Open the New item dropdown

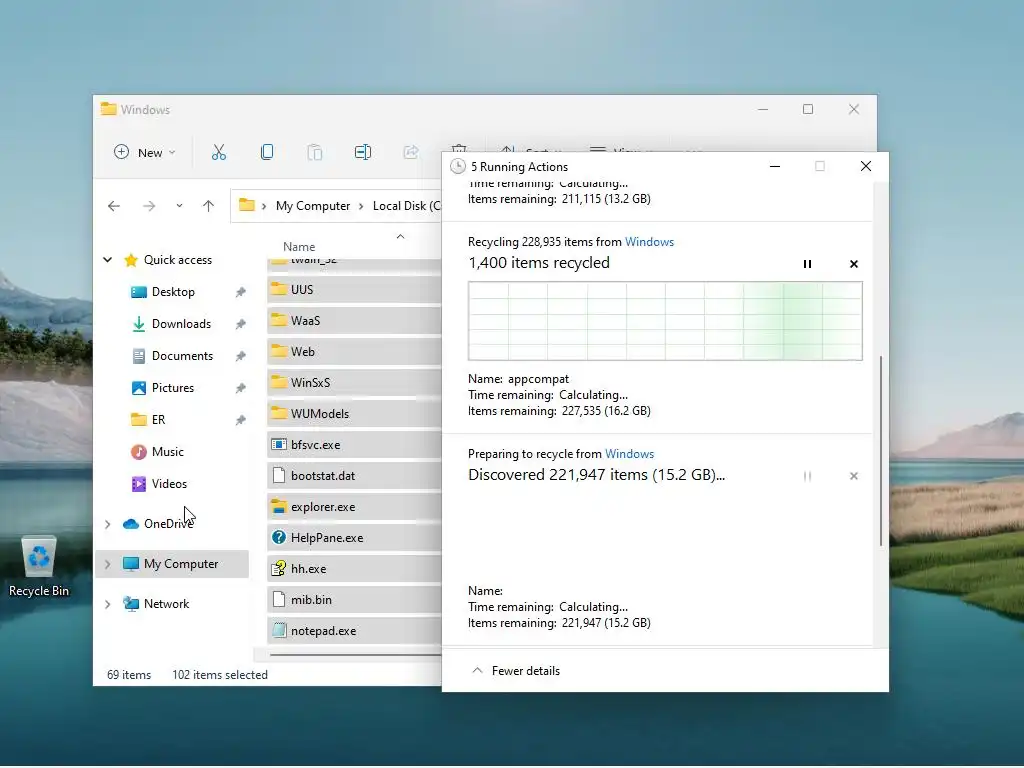(144, 152)
